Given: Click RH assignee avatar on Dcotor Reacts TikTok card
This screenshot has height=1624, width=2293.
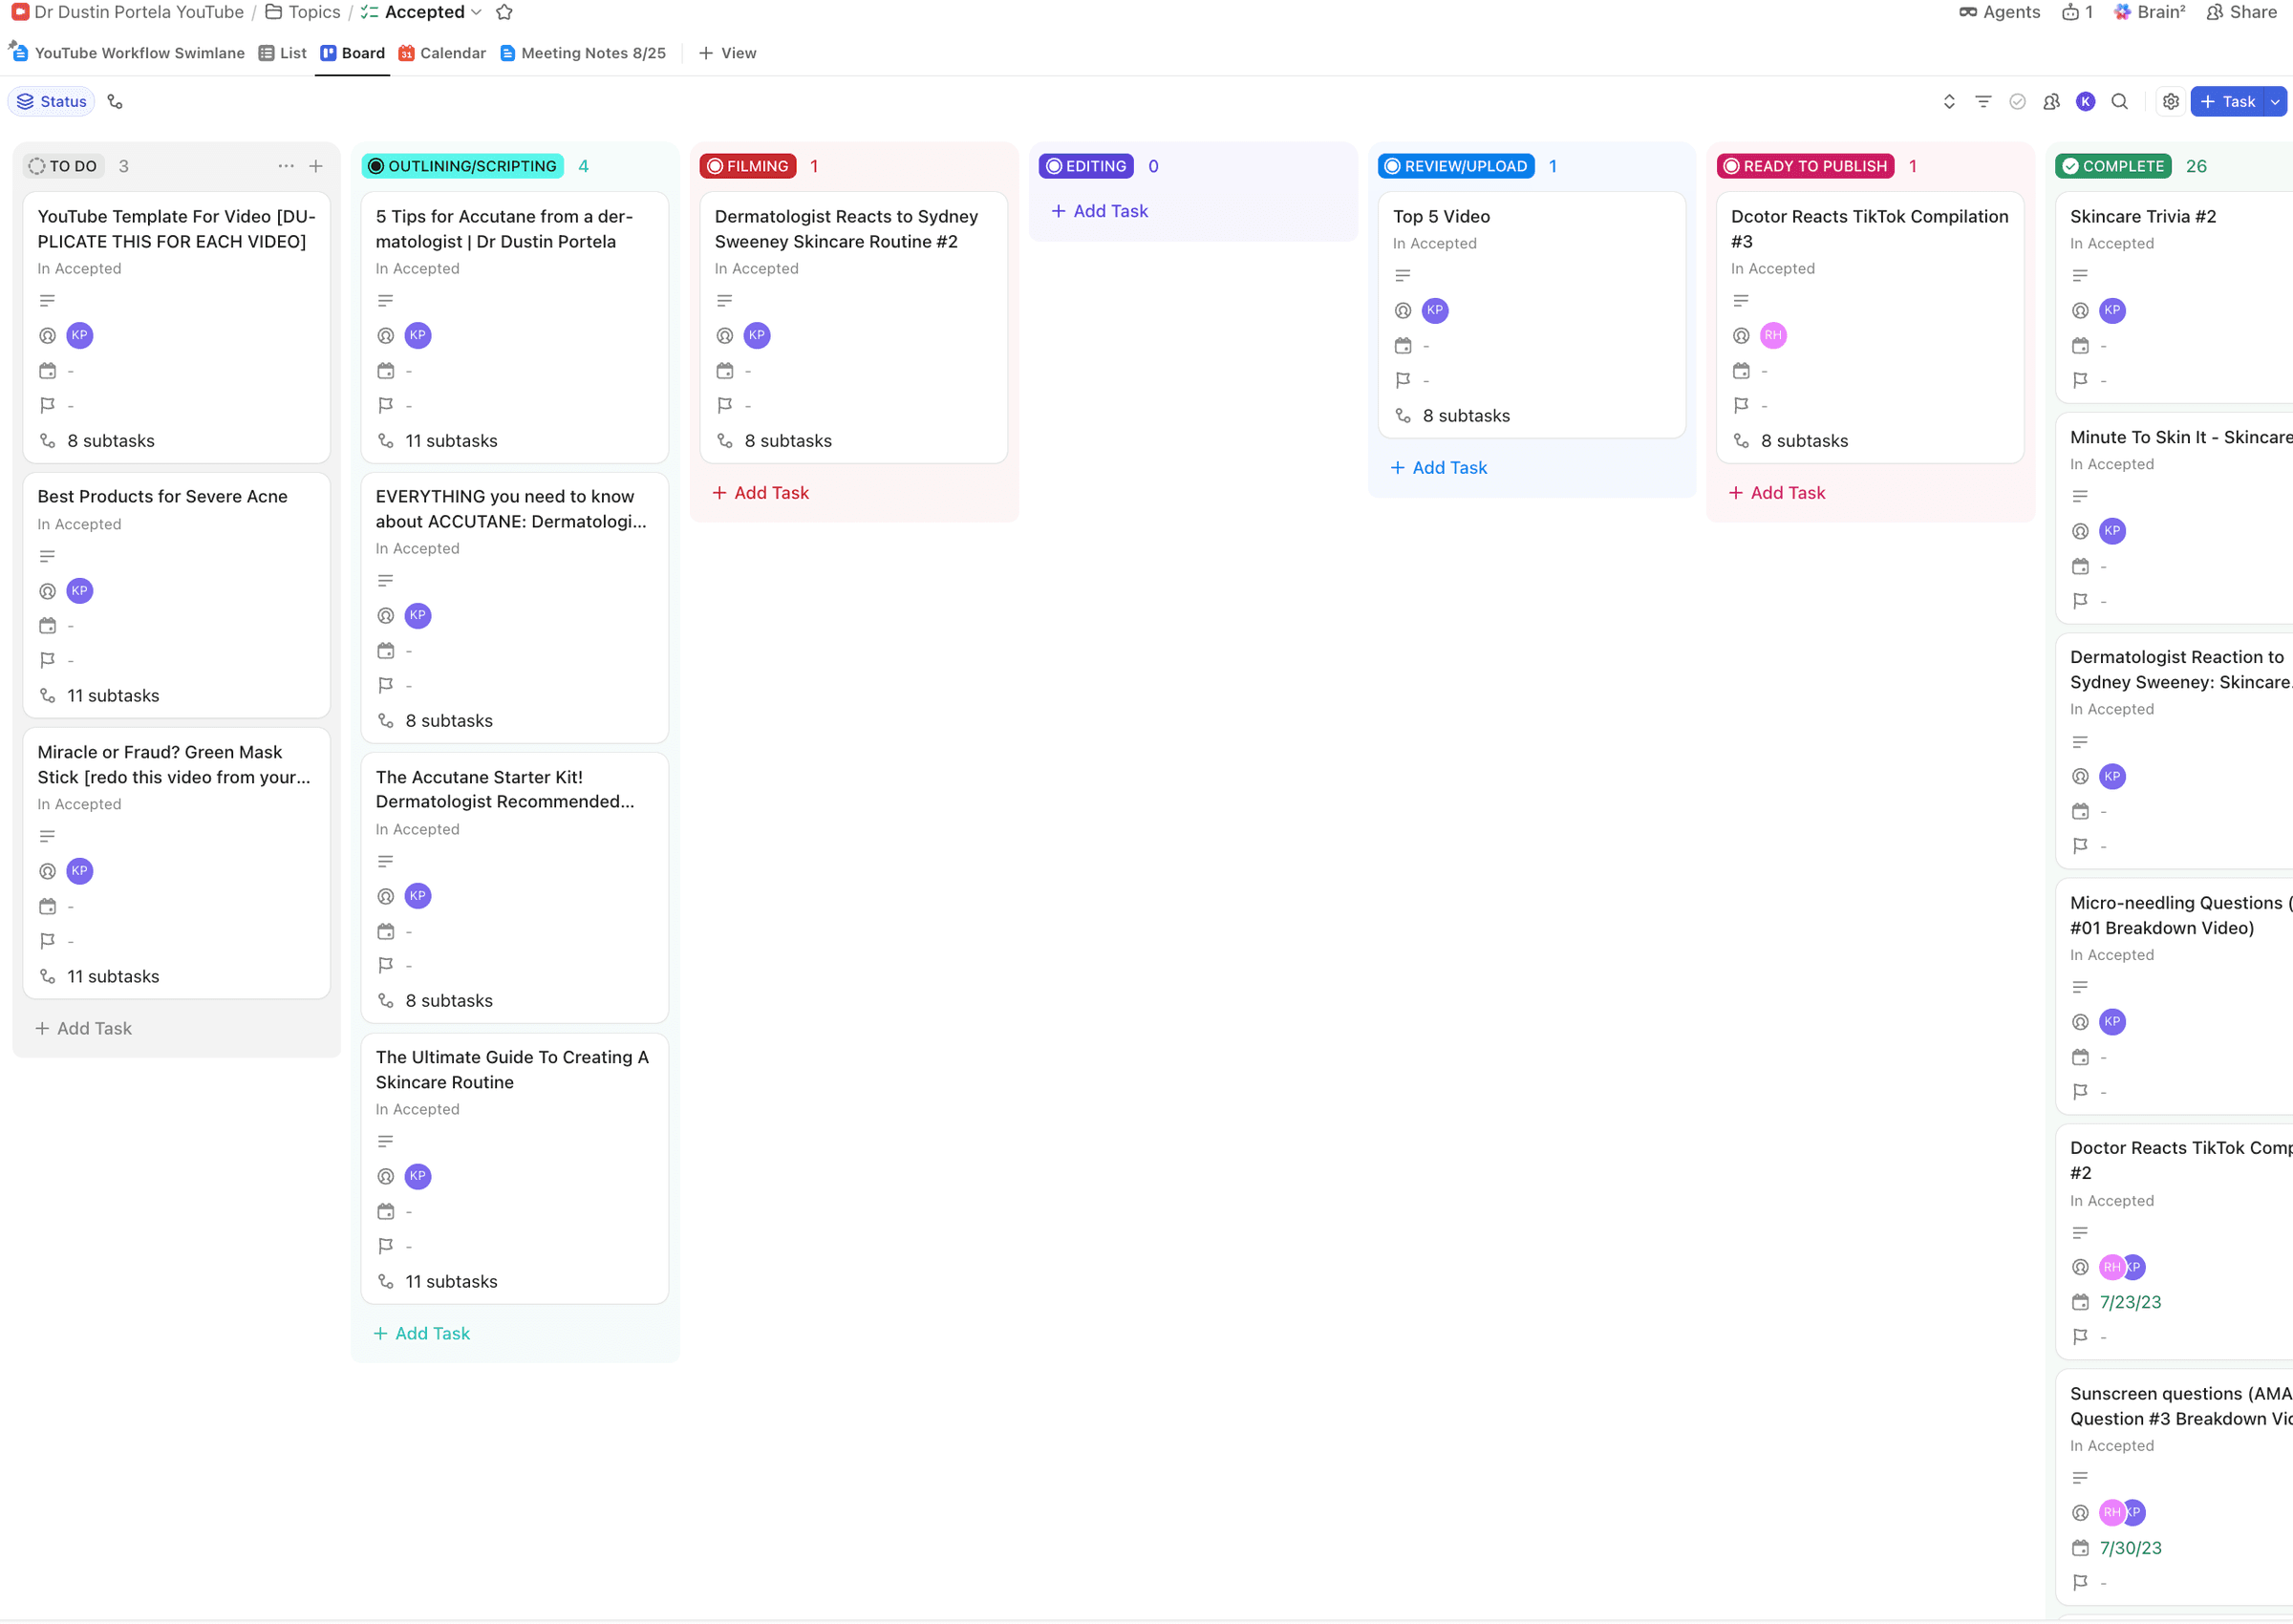Looking at the screenshot, I should (x=1773, y=335).
